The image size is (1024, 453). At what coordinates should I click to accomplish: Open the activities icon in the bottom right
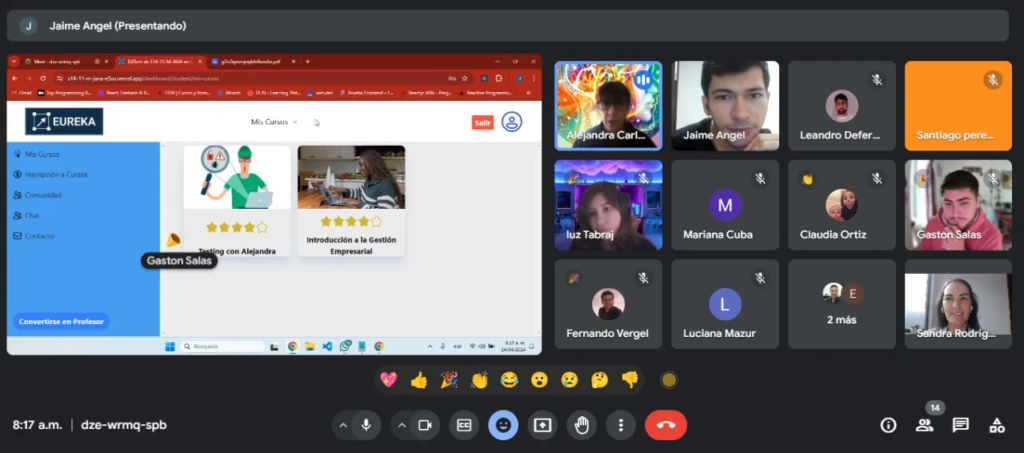(x=997, y=425)
